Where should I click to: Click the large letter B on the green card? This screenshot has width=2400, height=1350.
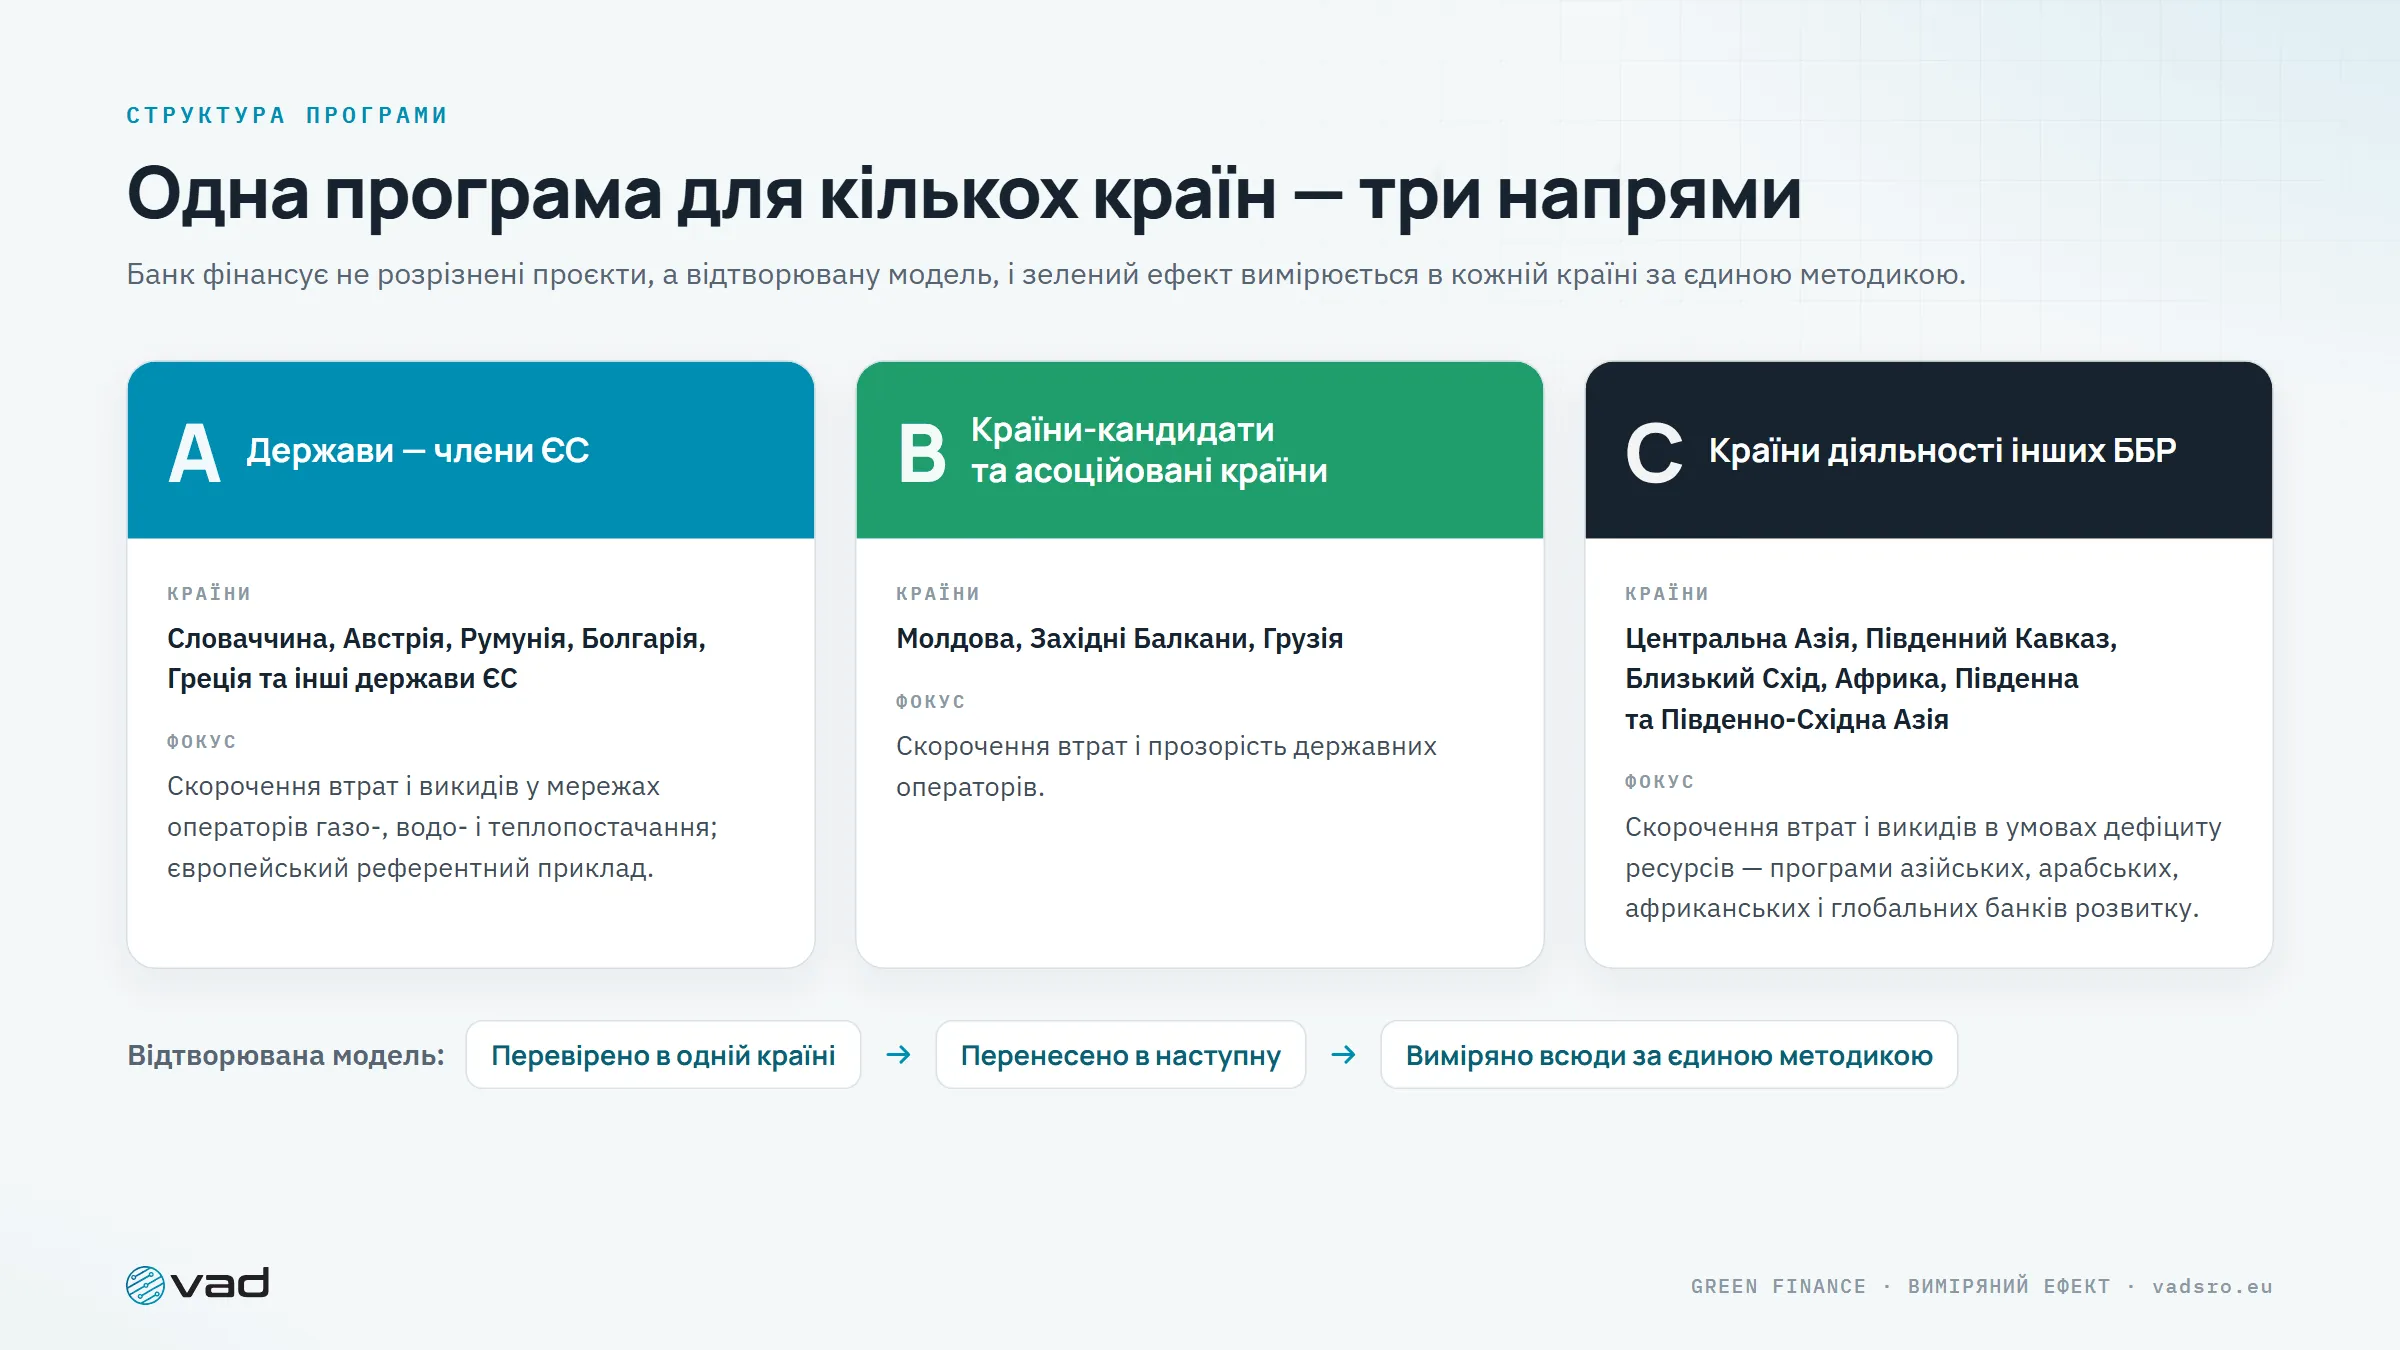point(921,453)
